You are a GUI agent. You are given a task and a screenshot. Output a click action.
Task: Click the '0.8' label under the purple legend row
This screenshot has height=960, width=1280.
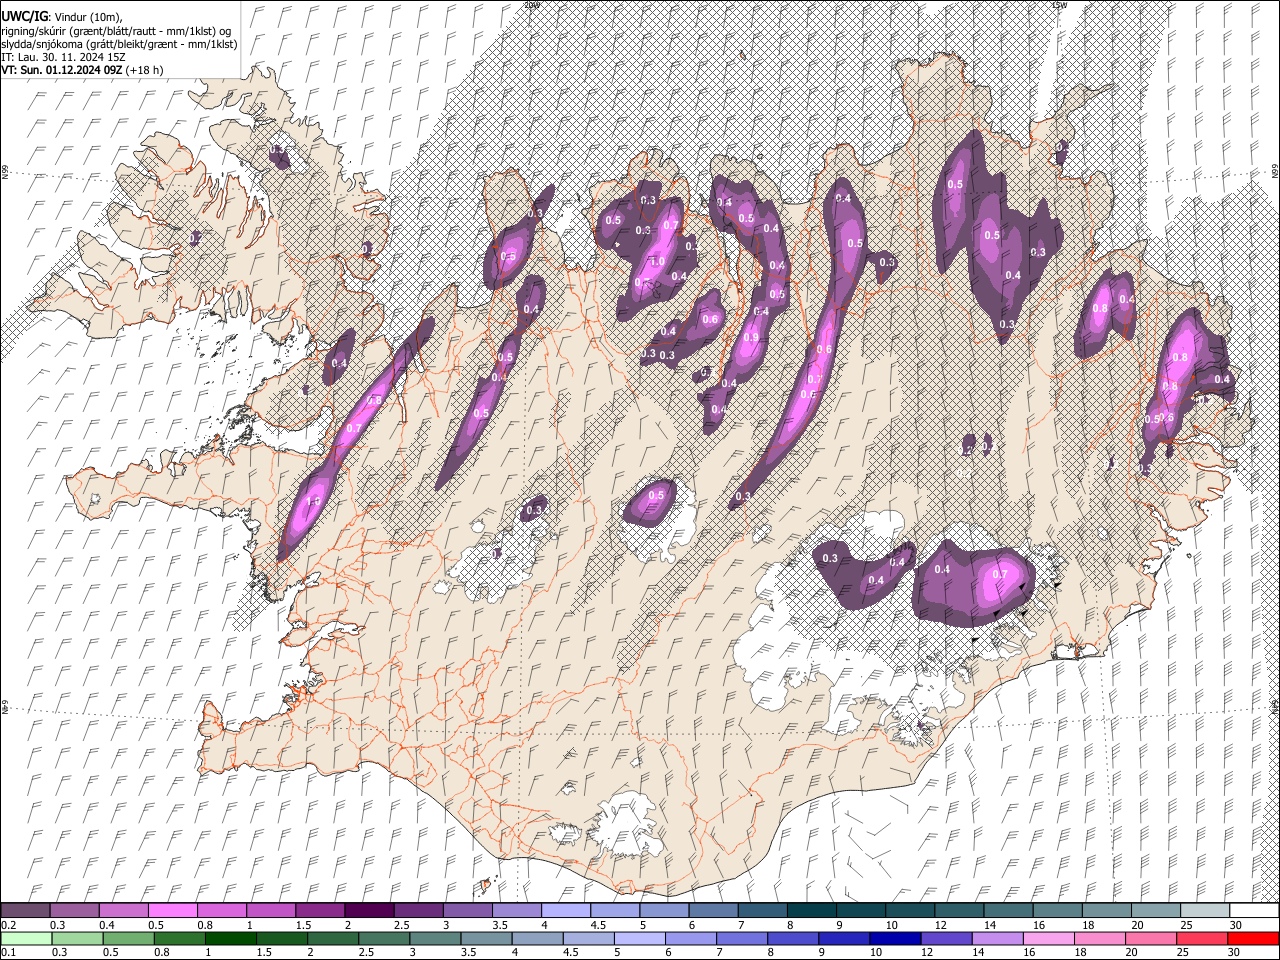205,925
